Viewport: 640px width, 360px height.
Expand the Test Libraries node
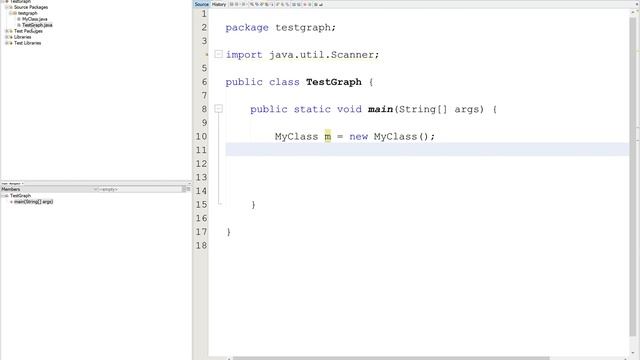coord(7,43)
